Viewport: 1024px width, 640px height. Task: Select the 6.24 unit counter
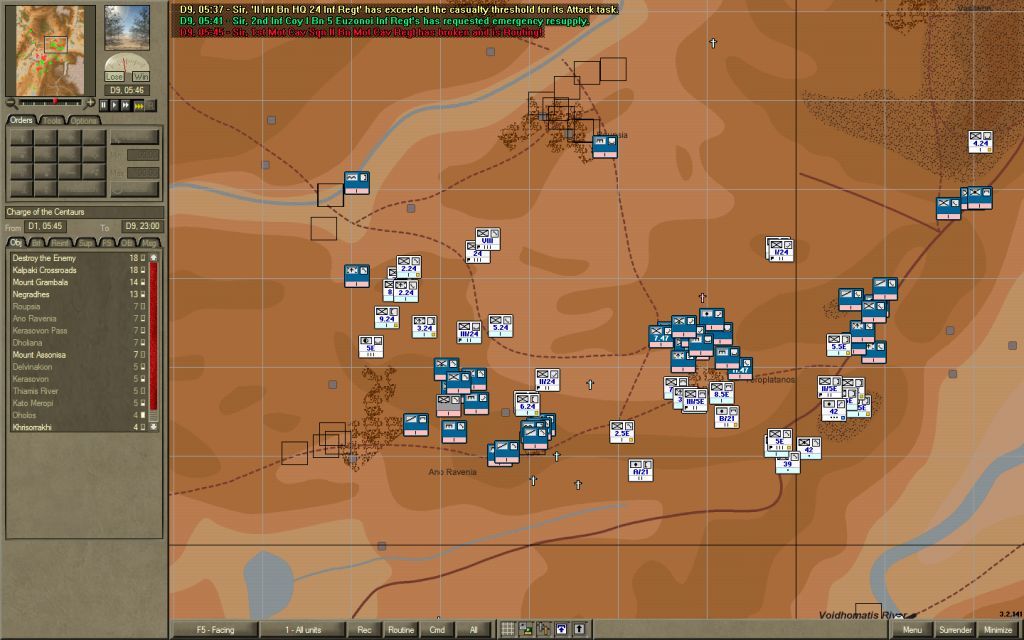coord(527,404)
